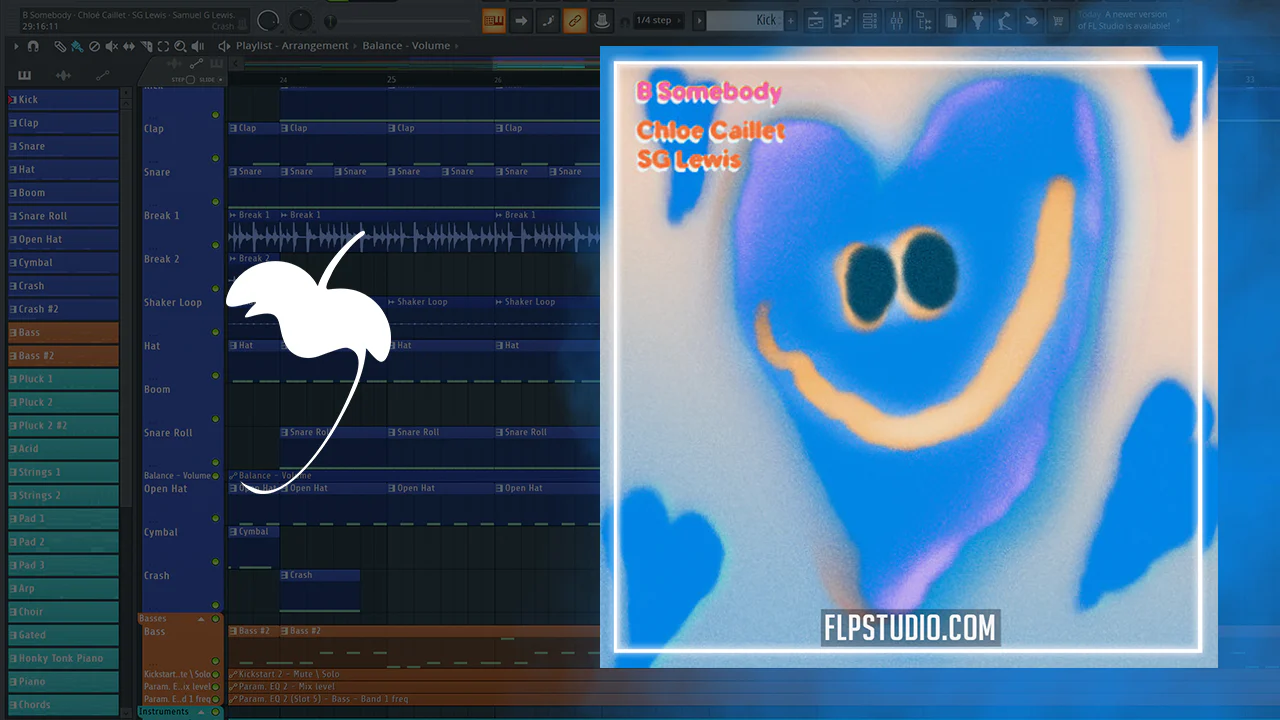Add a new pattern with plus button
This screenshot has width=1280, height=720.
pos(791,20)
